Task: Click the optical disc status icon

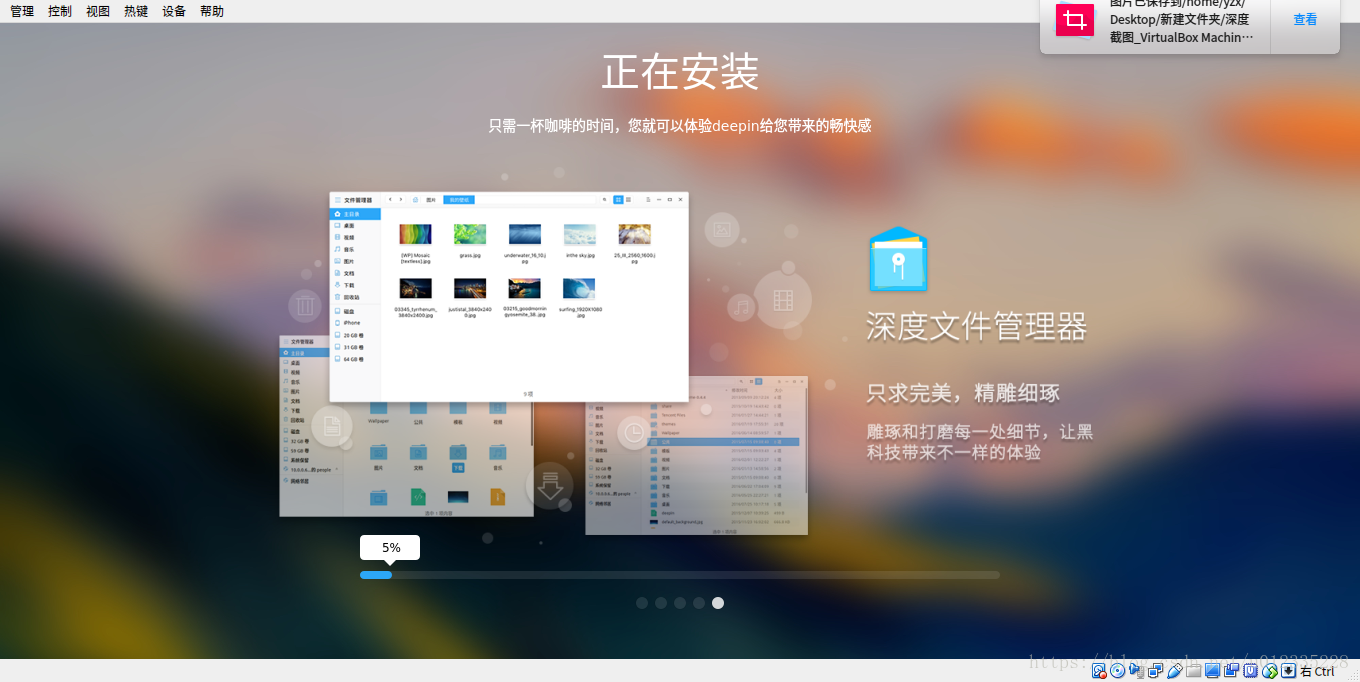Action: point(1117,671)
